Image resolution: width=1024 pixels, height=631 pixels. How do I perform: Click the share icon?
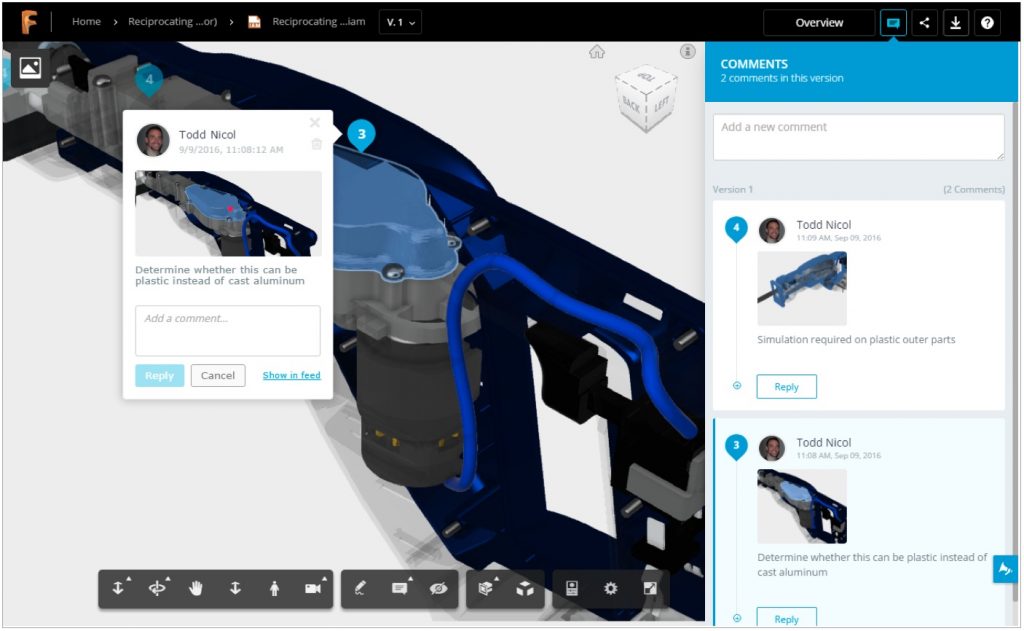(x=924, y=23)
